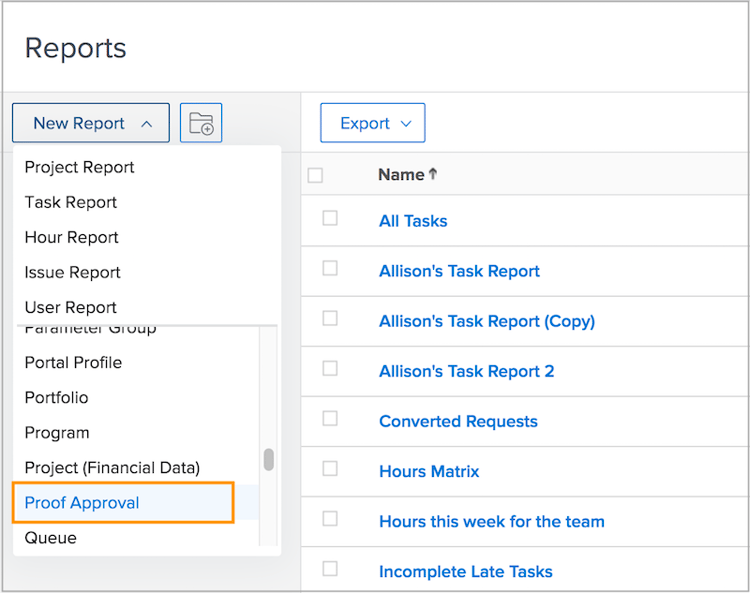Toggle the select-all reports checkbox

pyautogui.click(x=316, y=175)
